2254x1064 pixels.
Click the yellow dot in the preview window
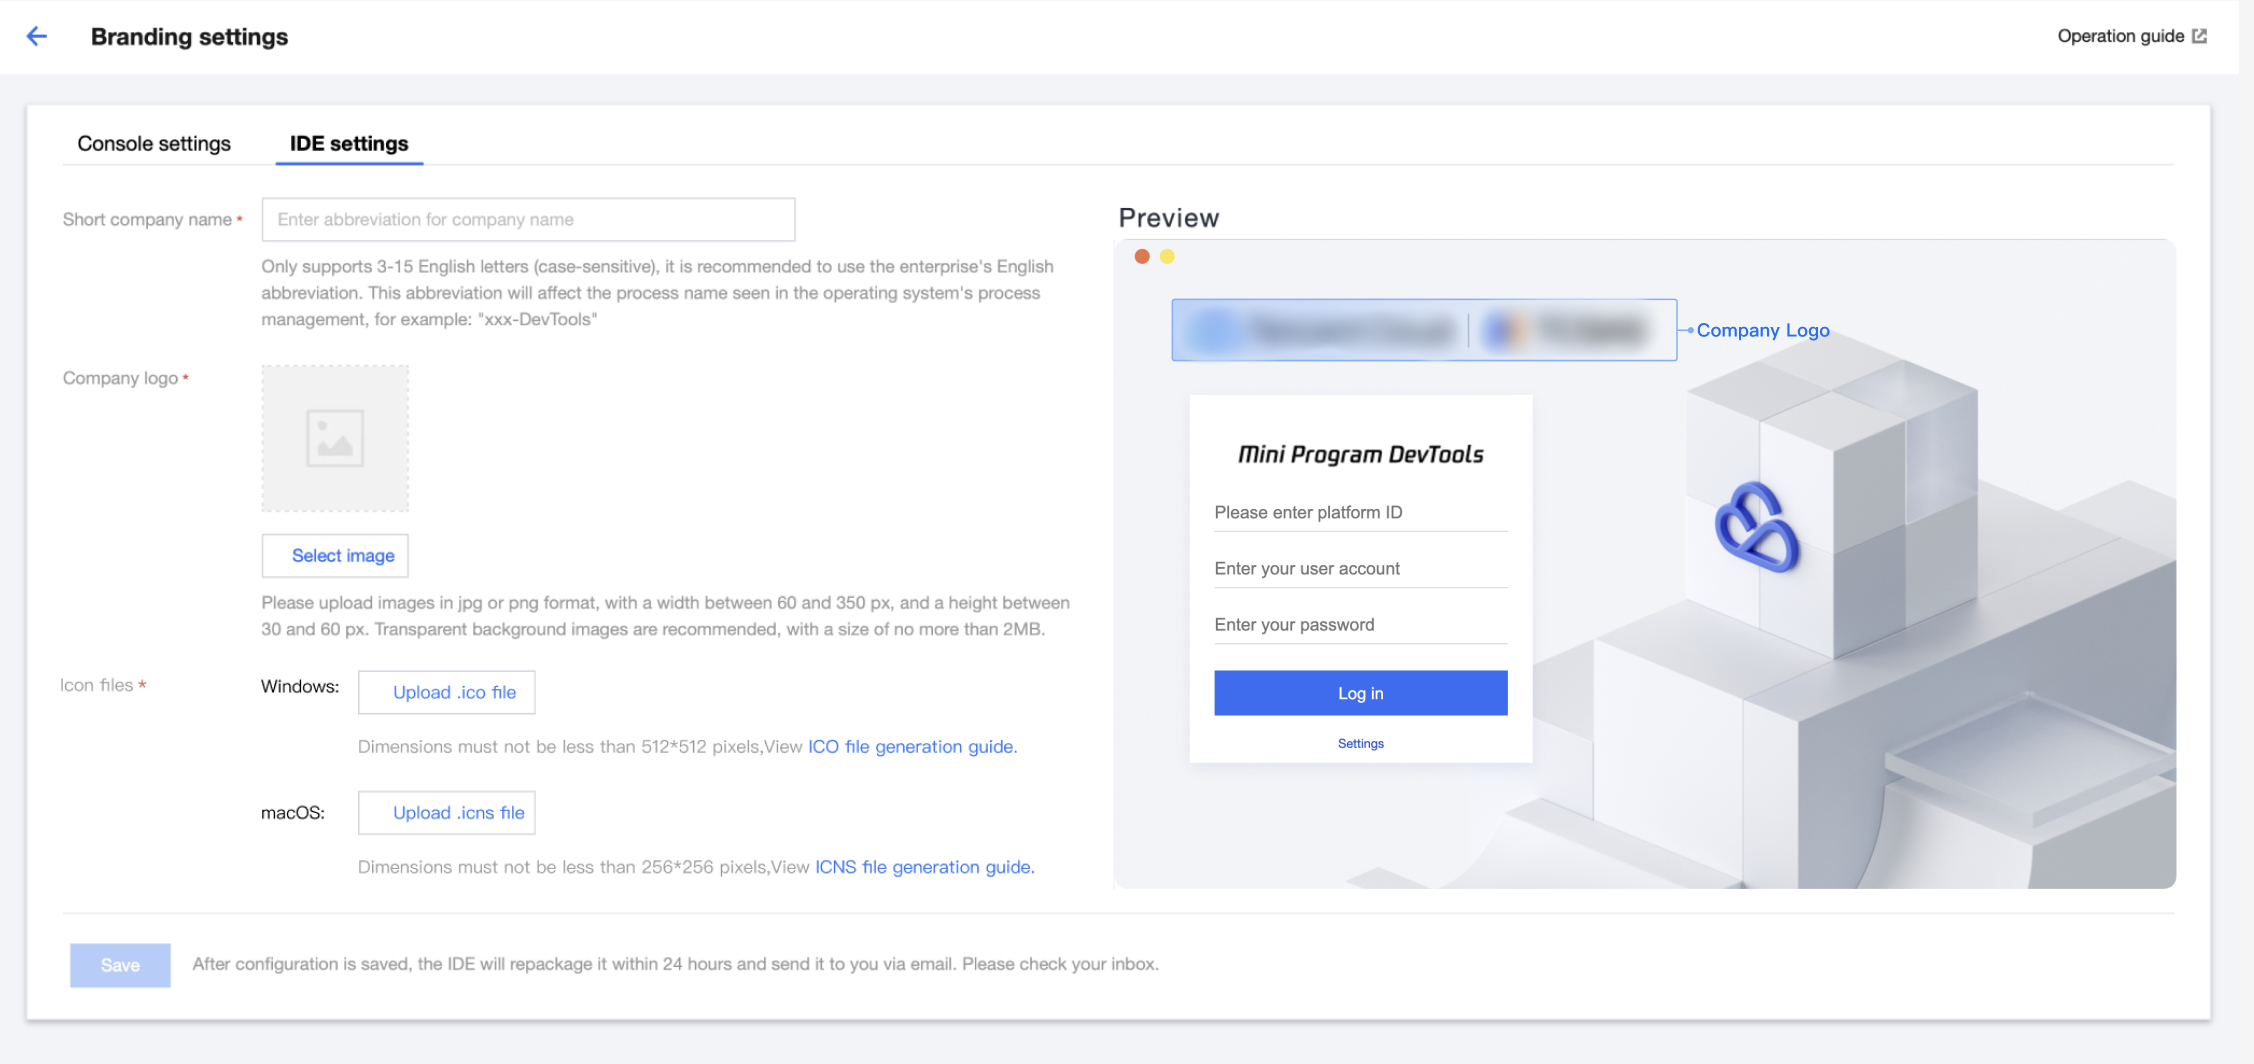pos(1167,257)
